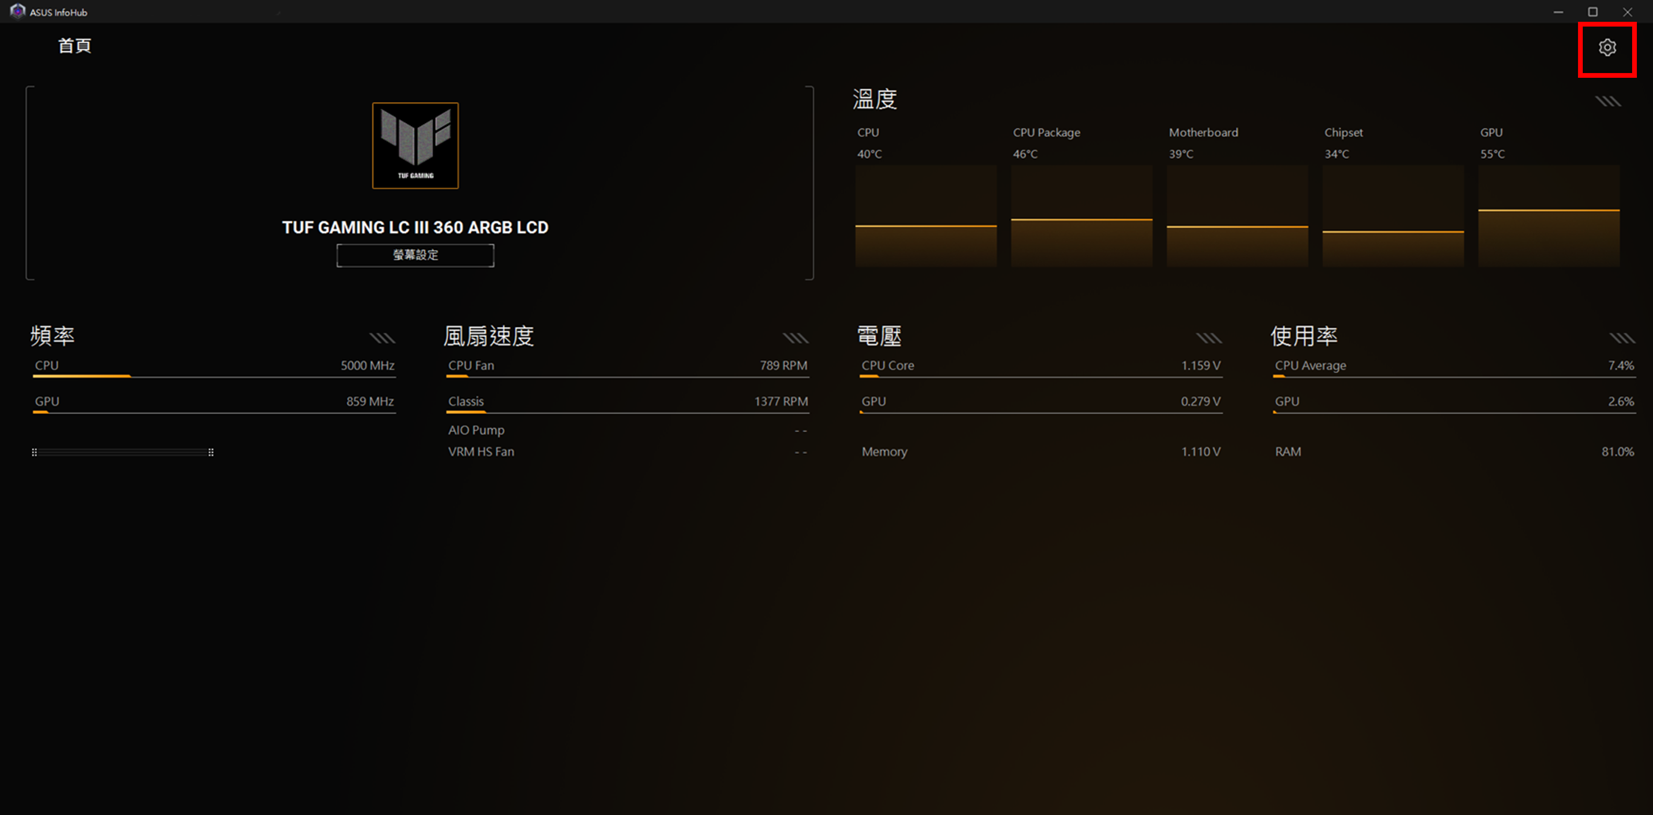Click the Chipset temperature graph
Image resolution: width=1653 pixels, height=815 pixels.
coord(1393,216)
